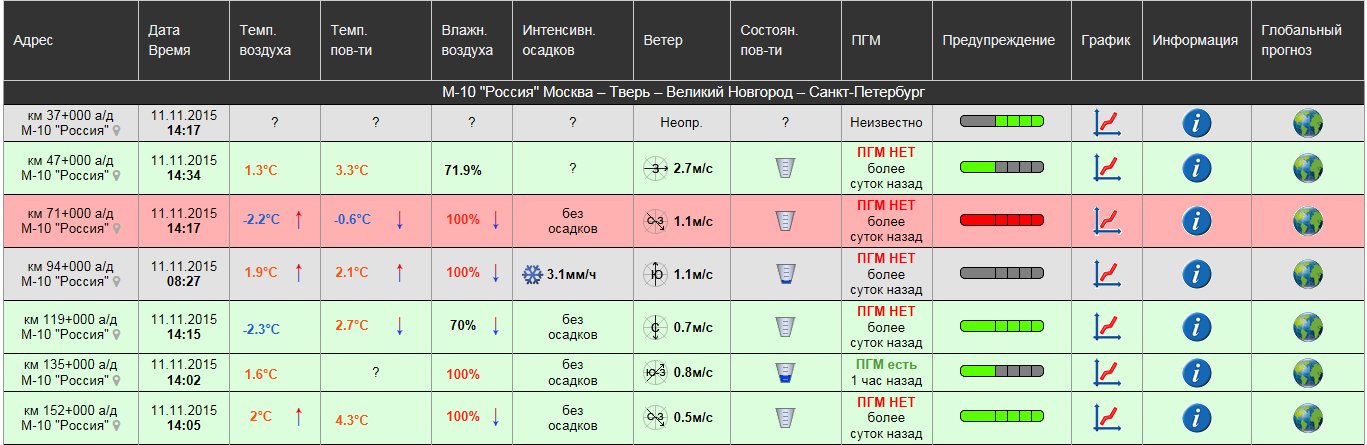Click surface state cup icon for km 135+000
This screenshot has width=1367, height=445.
pyautogui.click(x=785, y=374)
